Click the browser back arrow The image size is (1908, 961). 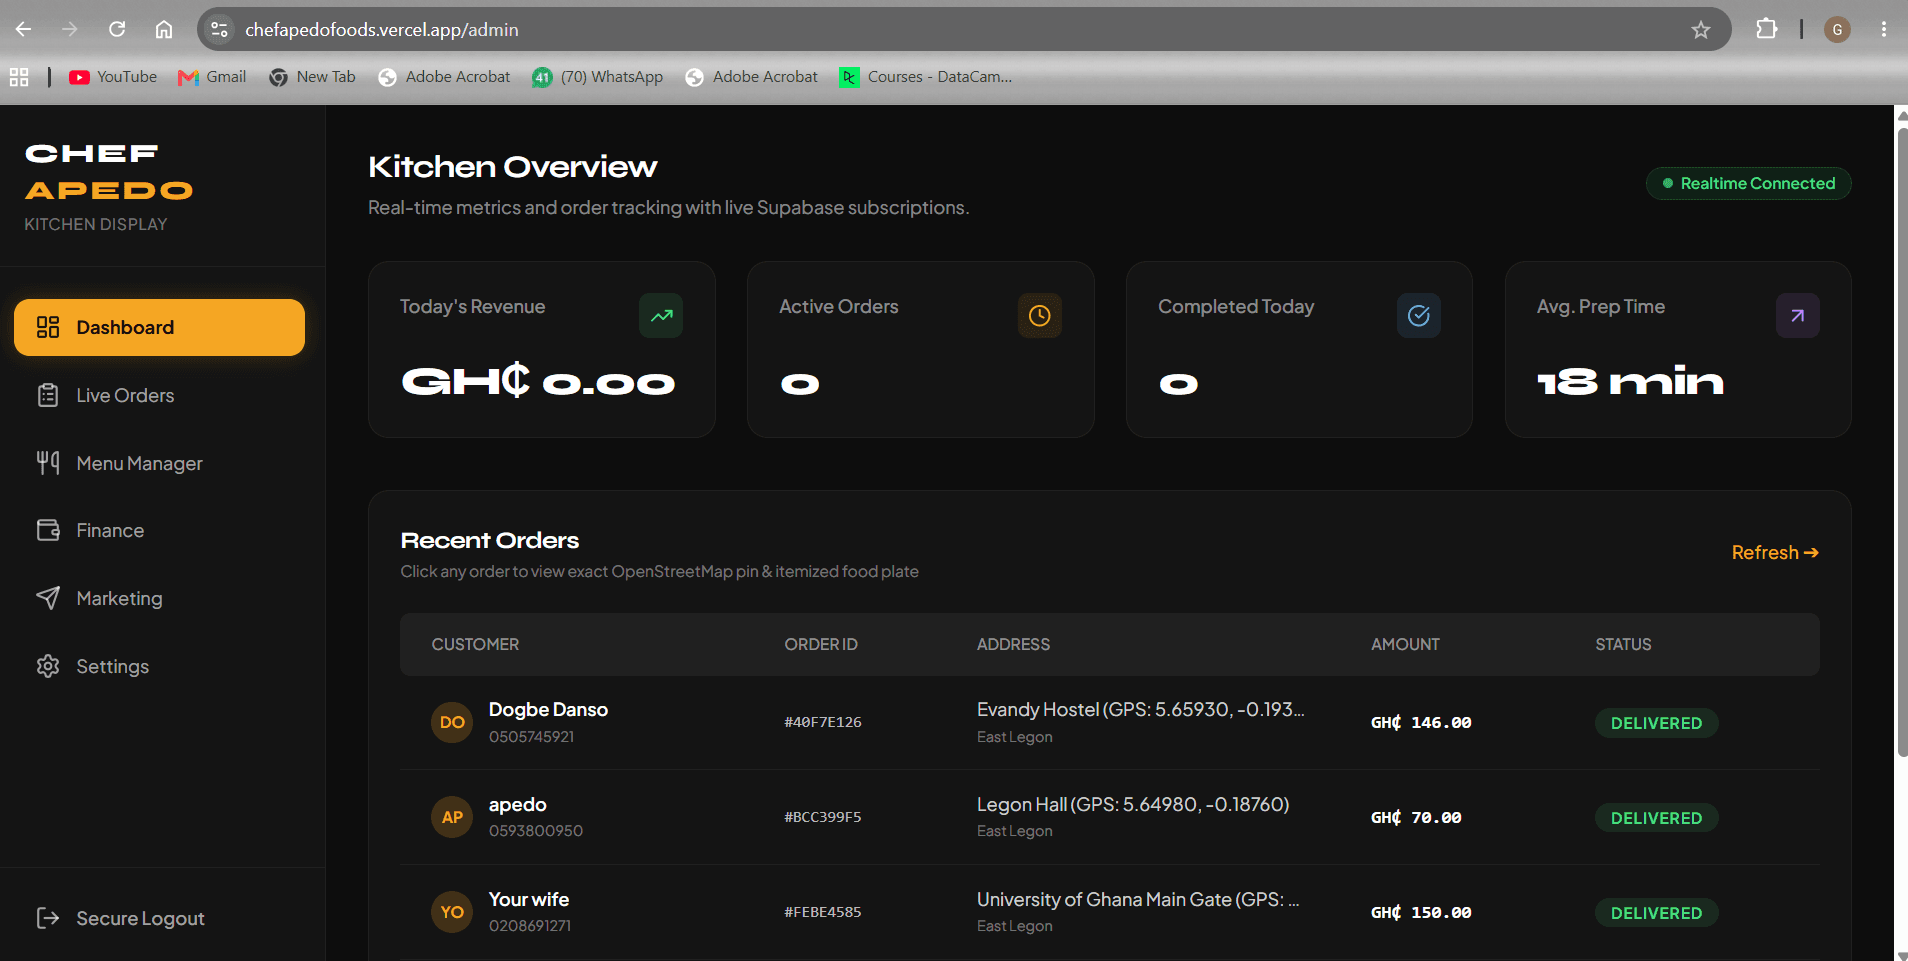point(23,29)
